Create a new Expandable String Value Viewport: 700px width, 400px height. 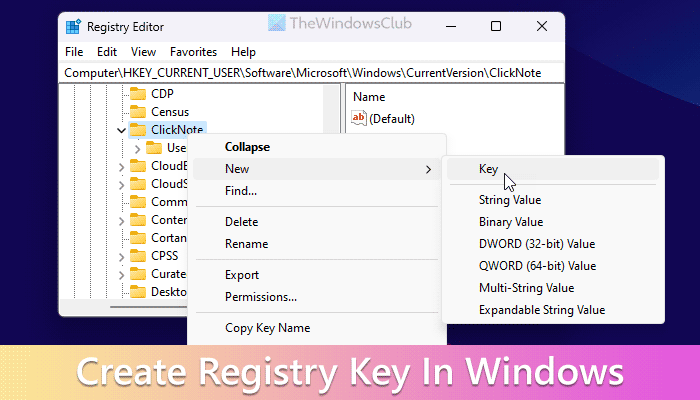point(553,310)
